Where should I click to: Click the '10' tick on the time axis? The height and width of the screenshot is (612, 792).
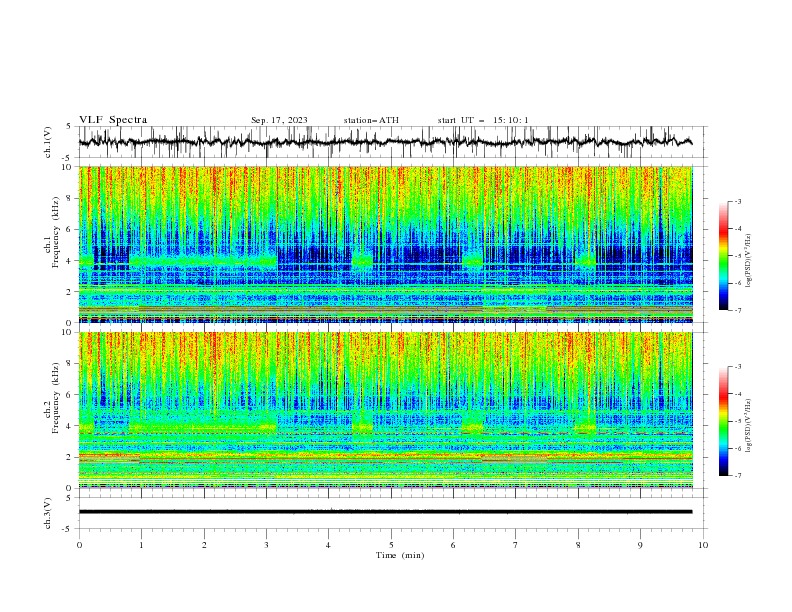[703, 545]
